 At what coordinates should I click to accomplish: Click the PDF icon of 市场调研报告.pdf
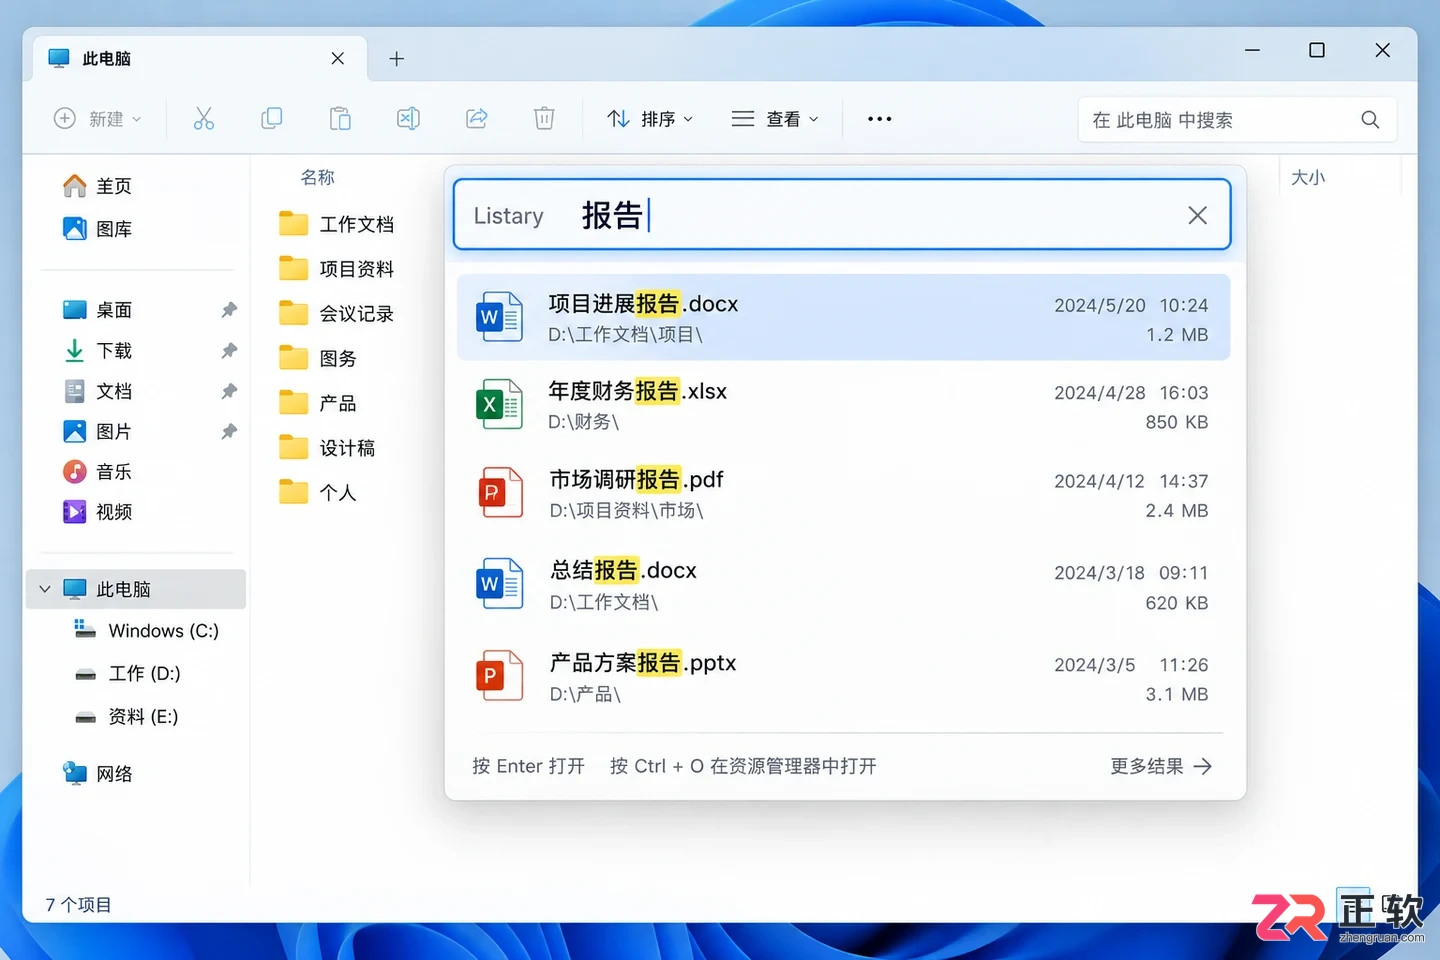click(x=500, y=492)
